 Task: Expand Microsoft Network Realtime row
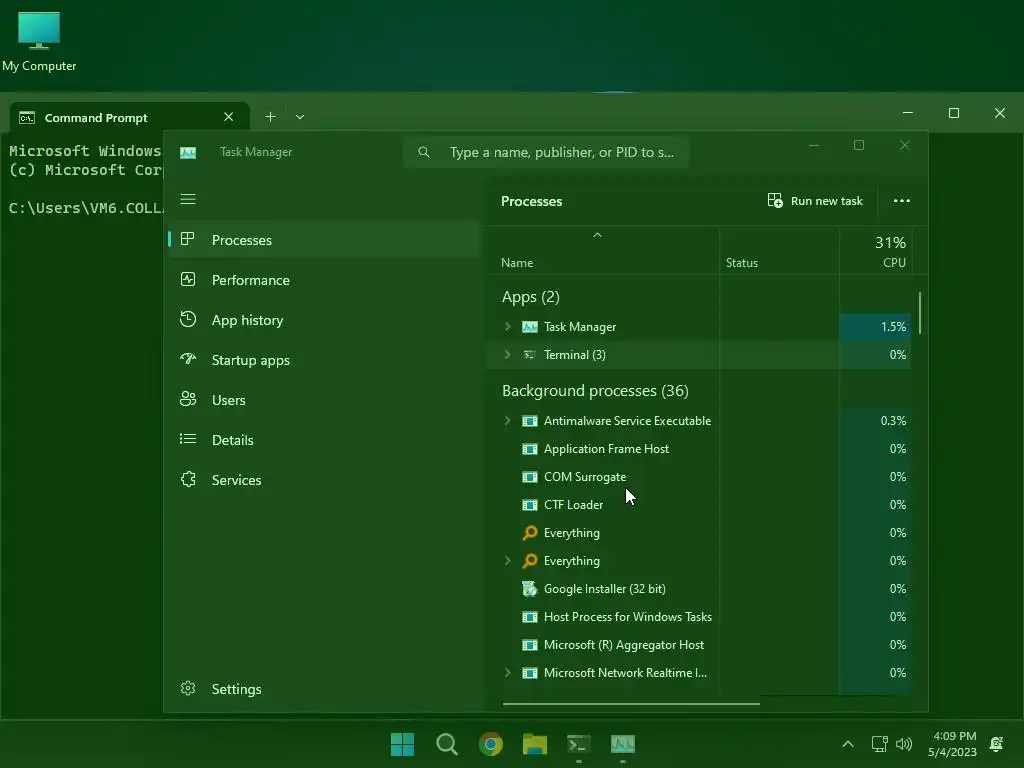pos(507,673)
